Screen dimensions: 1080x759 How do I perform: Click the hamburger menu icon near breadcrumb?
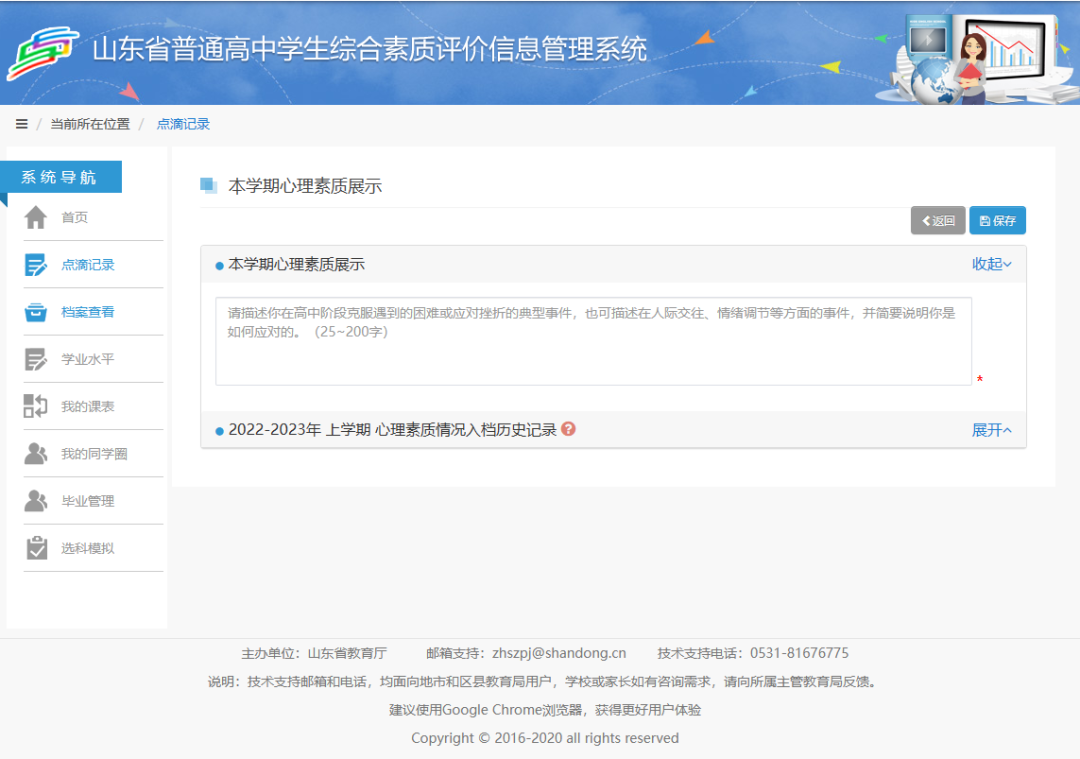pyautogui.click(x=21, y=123)
